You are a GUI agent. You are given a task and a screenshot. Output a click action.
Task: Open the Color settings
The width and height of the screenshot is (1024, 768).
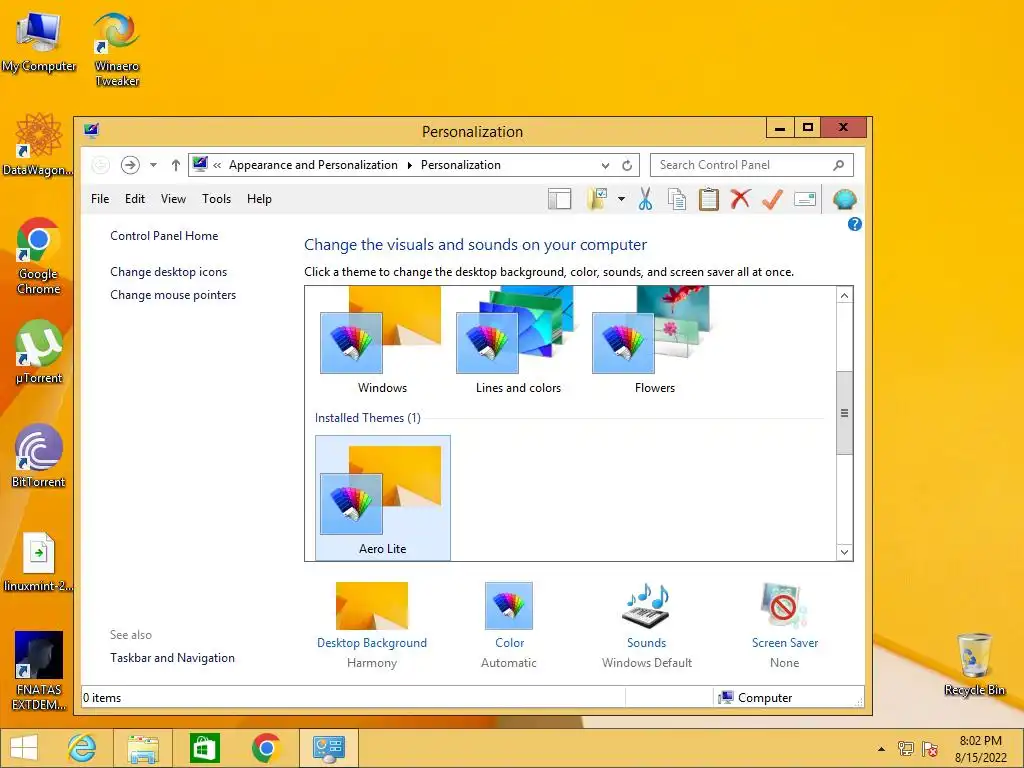click(x=509, y=625)
